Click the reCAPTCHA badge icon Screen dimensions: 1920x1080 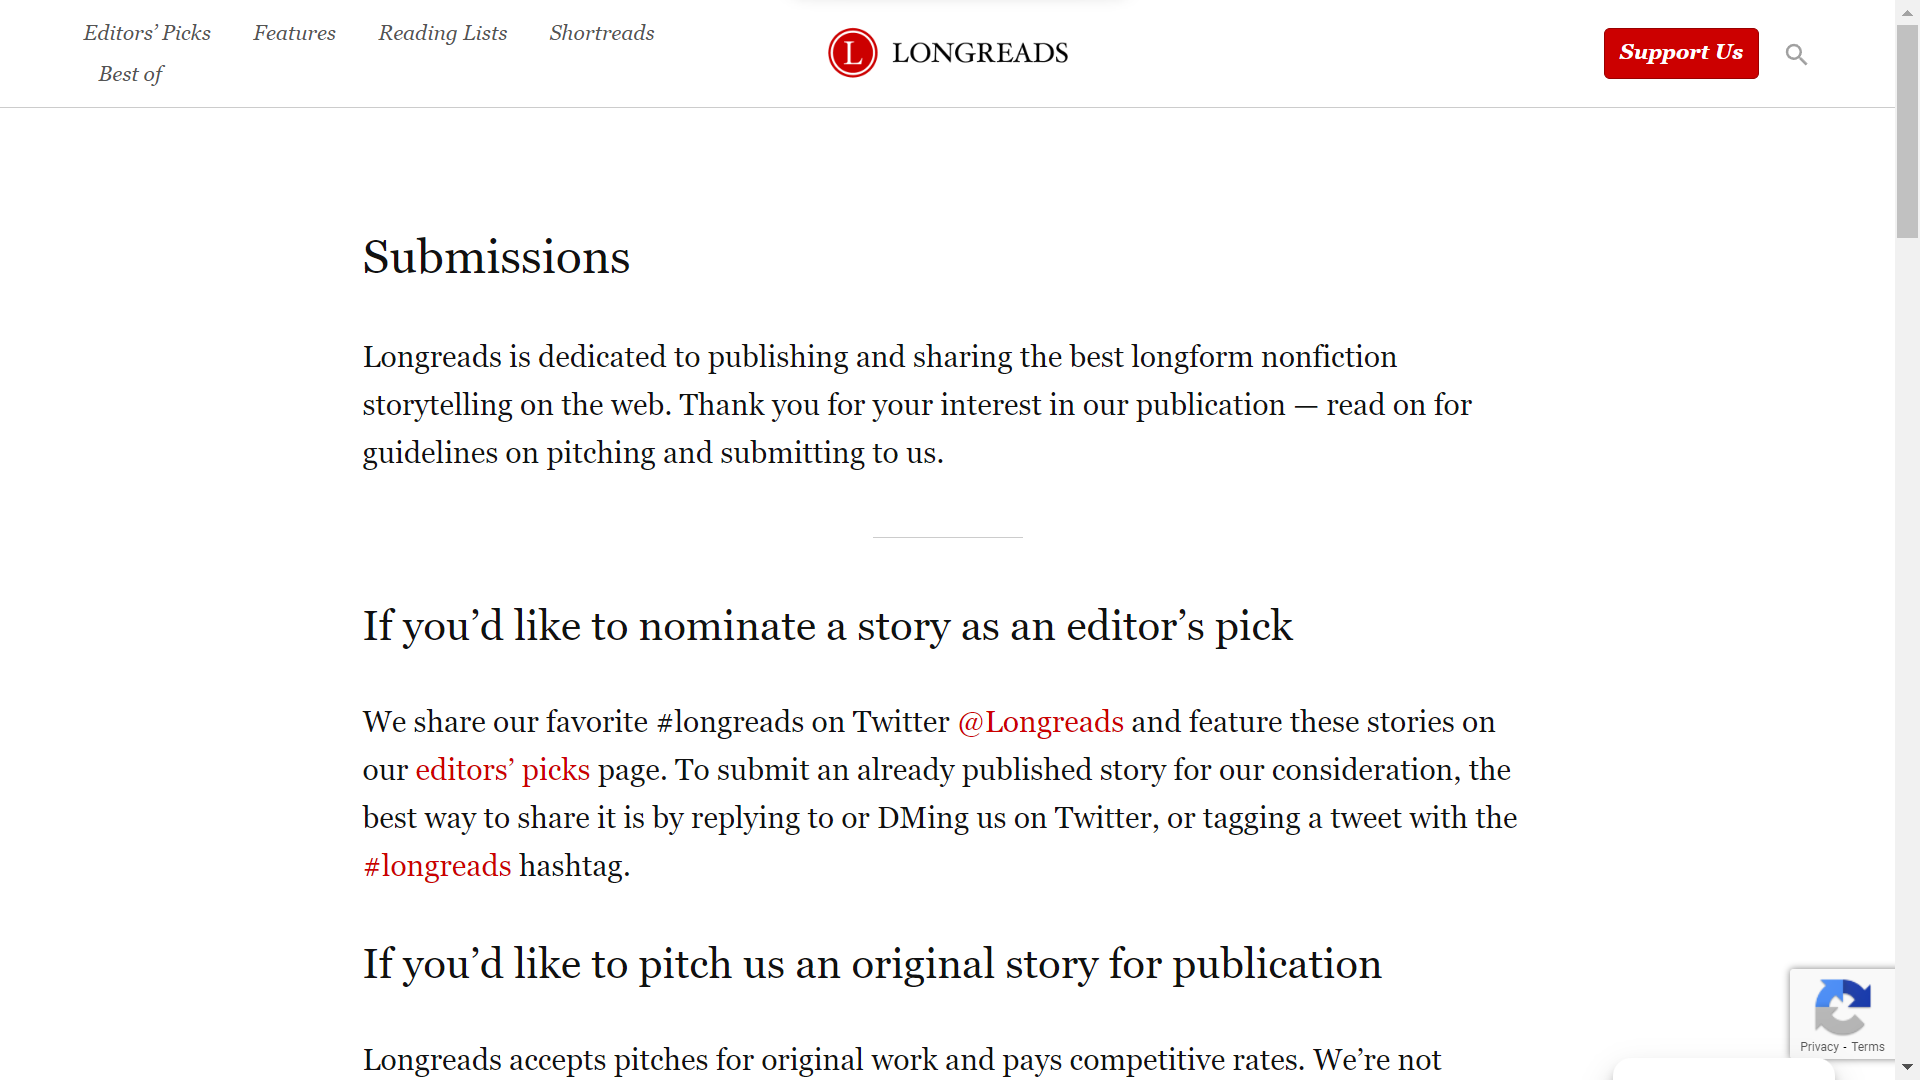(x=1842, y=1008)
